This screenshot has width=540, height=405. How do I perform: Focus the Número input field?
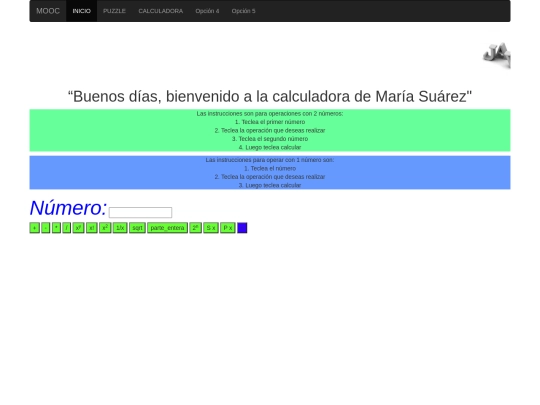[x=141, y=212]
